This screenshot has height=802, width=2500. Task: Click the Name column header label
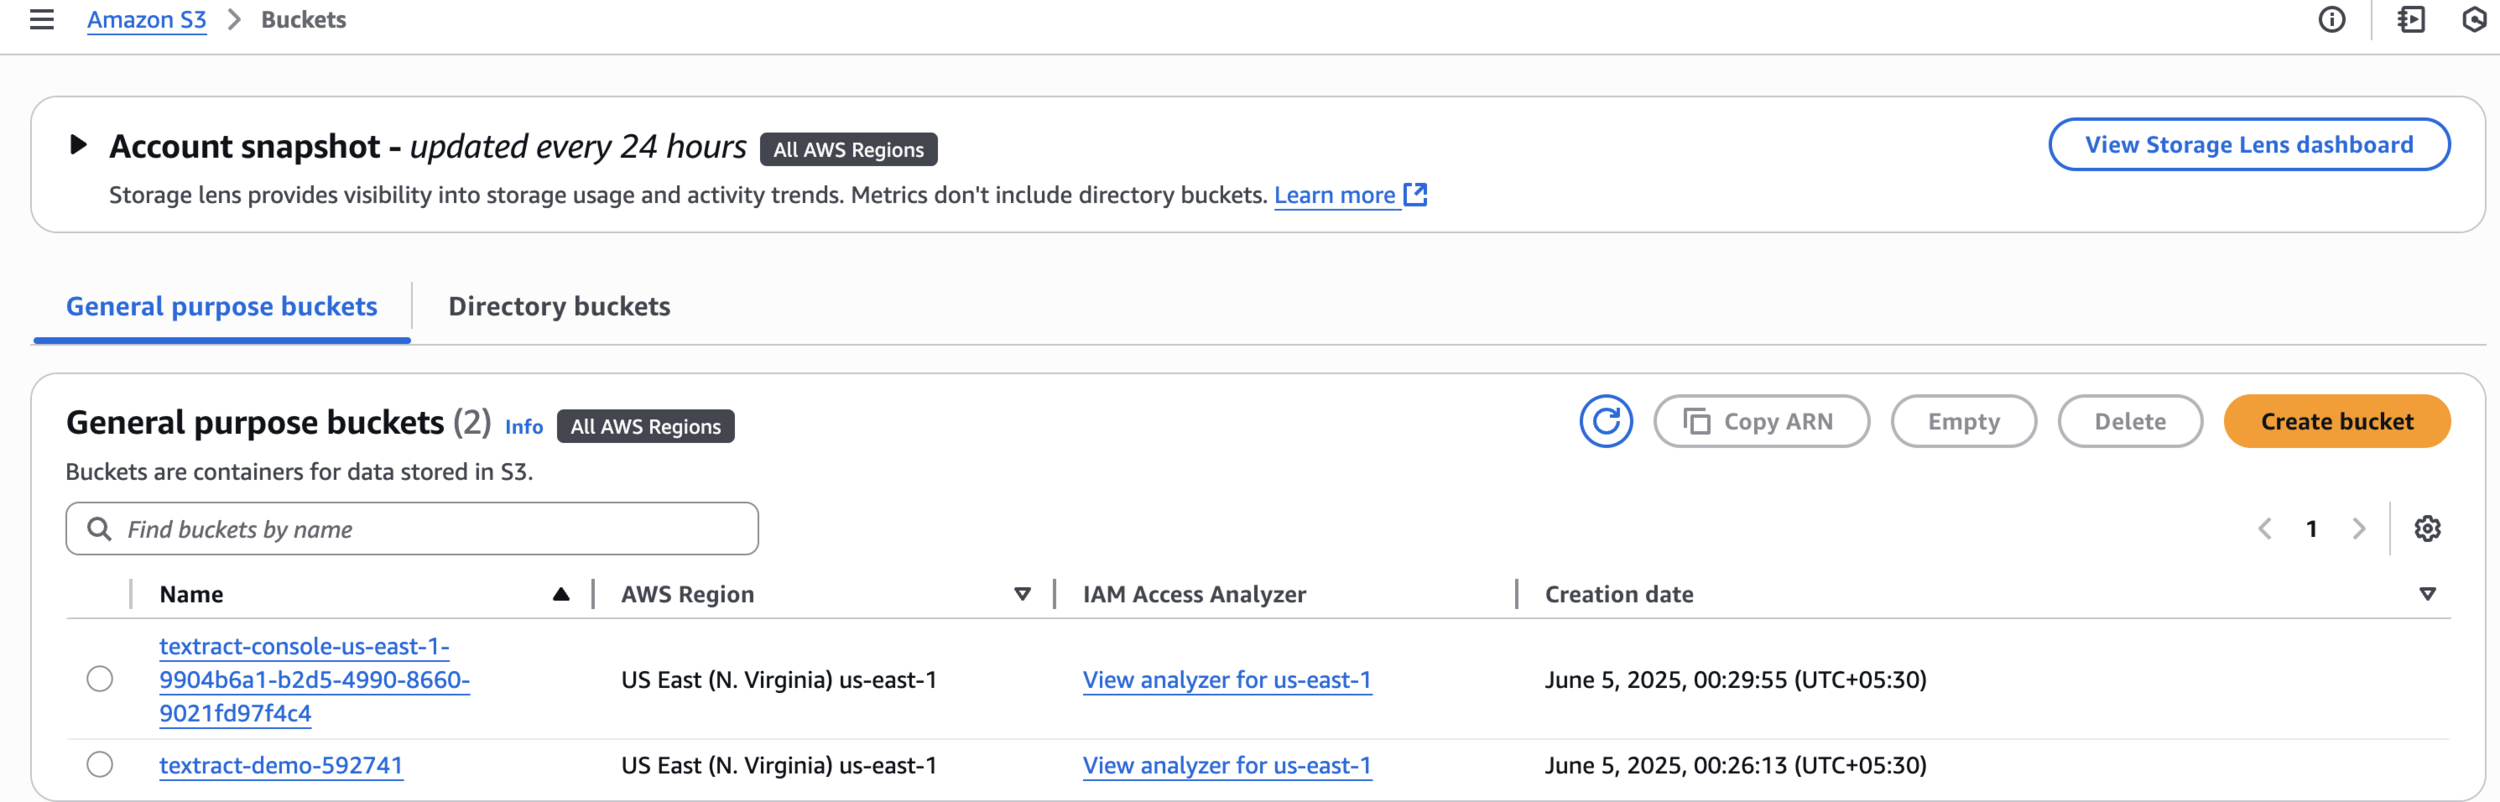(x=191, y=594)
